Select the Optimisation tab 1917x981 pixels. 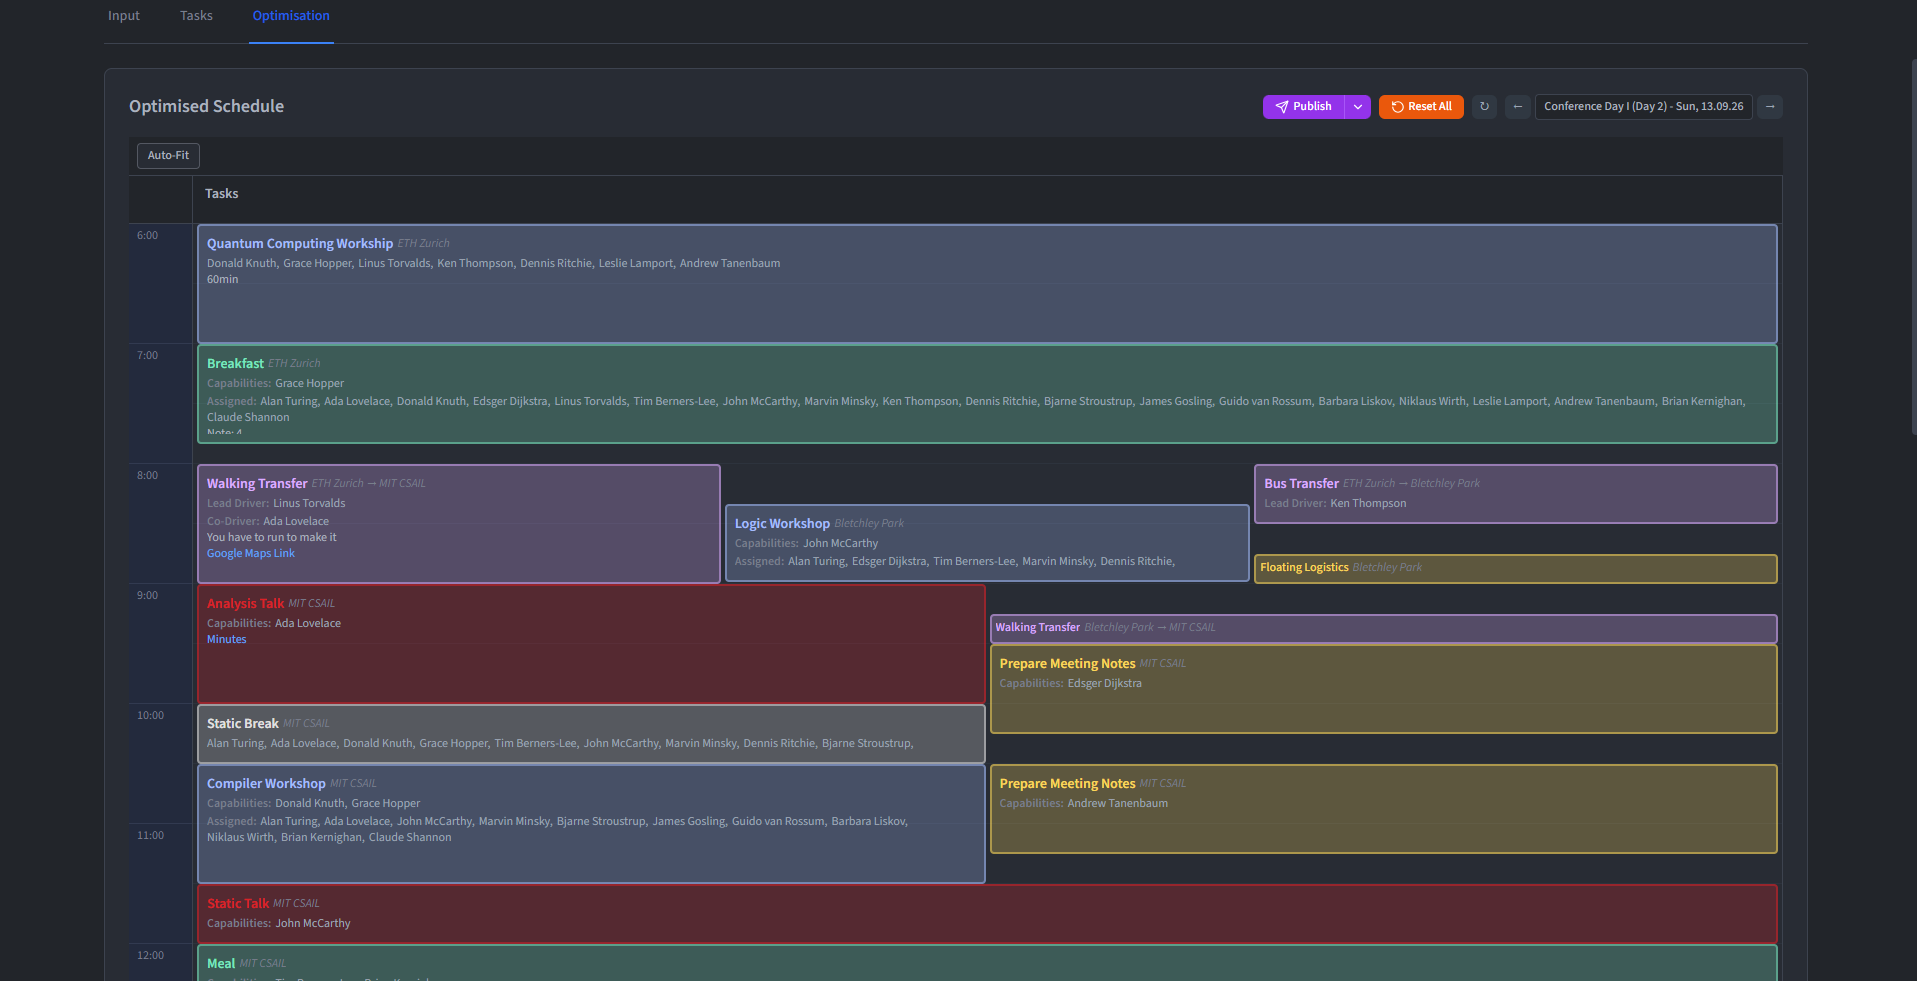coord(291,16)
